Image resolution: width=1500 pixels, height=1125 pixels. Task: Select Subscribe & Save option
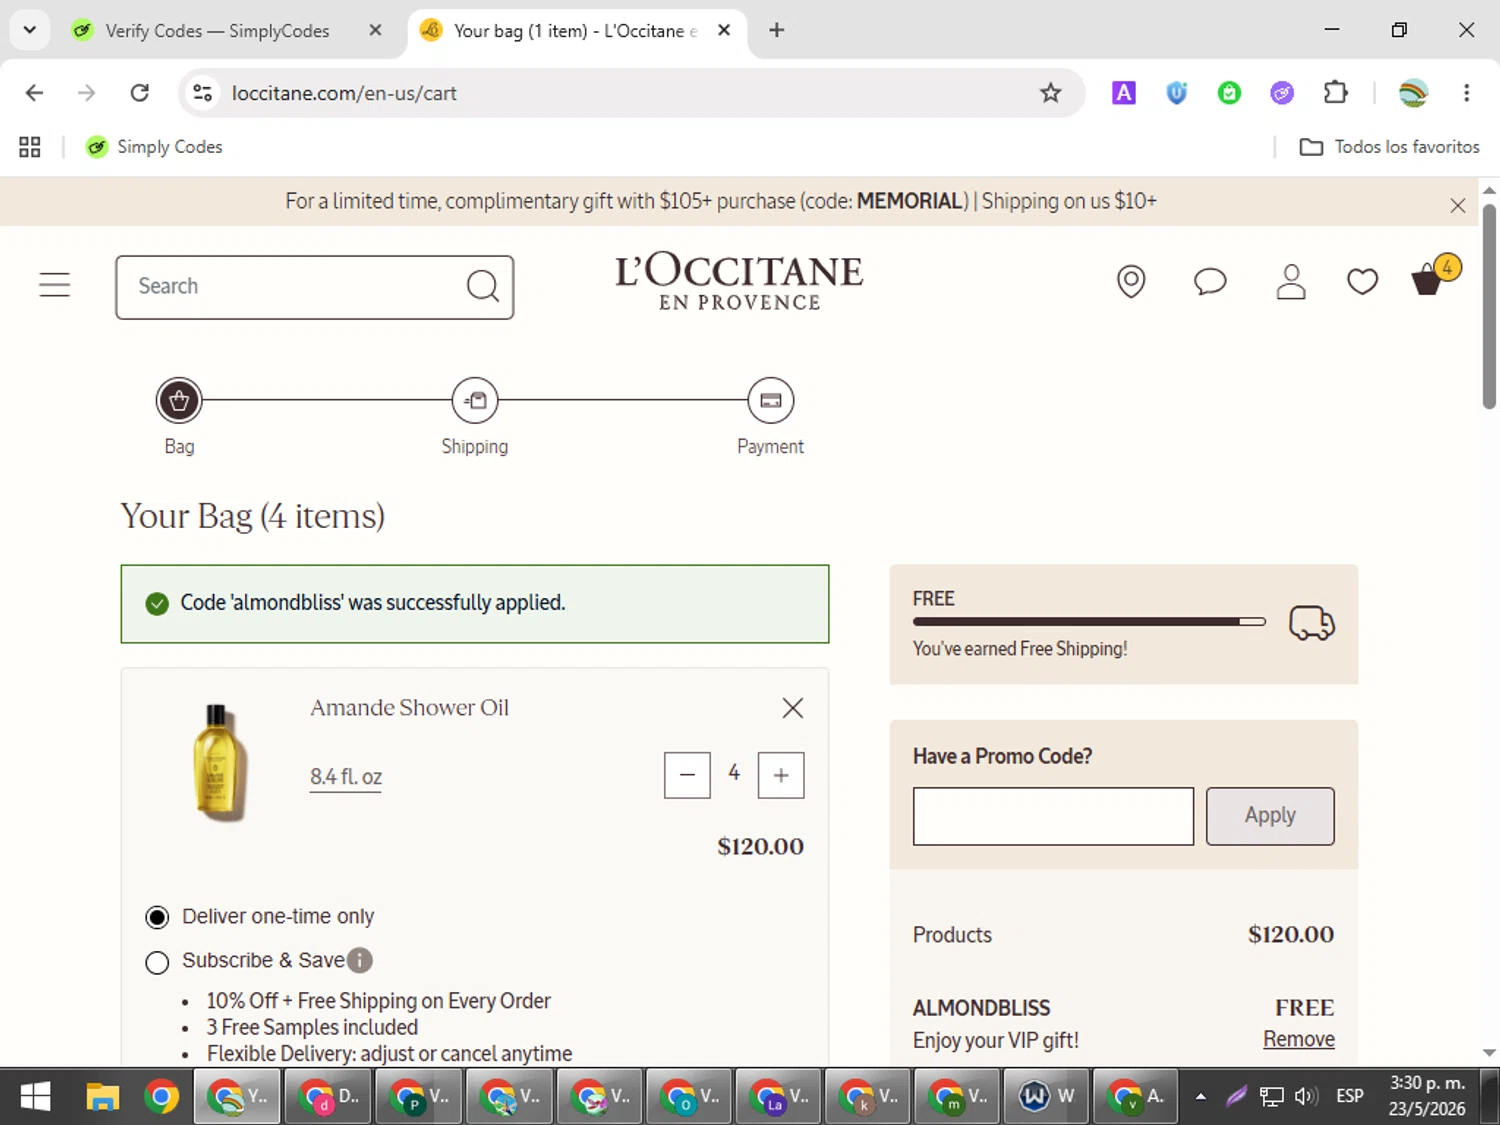pos(157,962)
